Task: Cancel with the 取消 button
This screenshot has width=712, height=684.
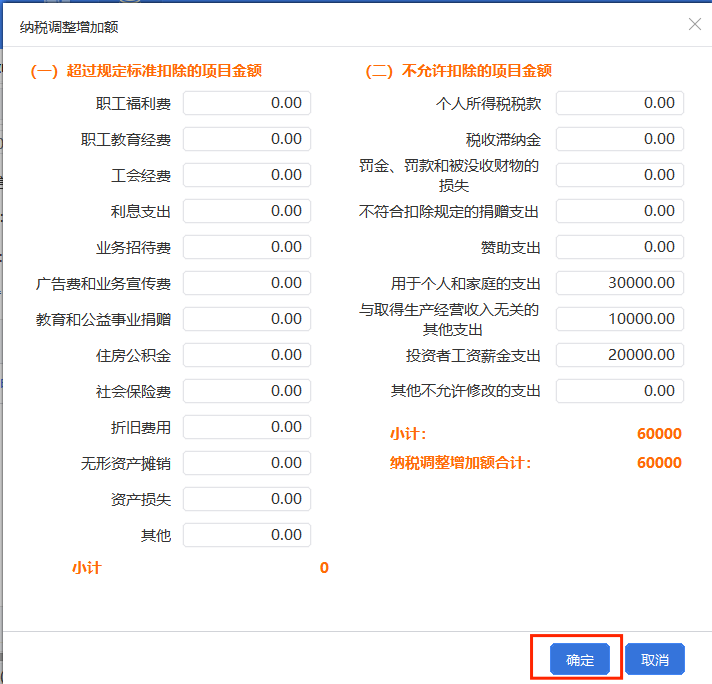Action: pos(654,659)
